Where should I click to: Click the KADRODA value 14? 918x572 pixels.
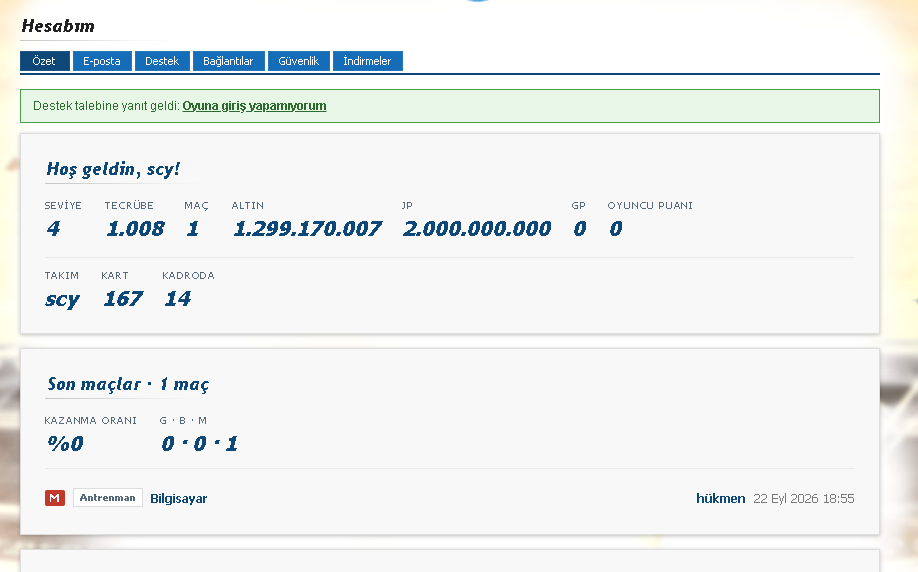point(177,299)
